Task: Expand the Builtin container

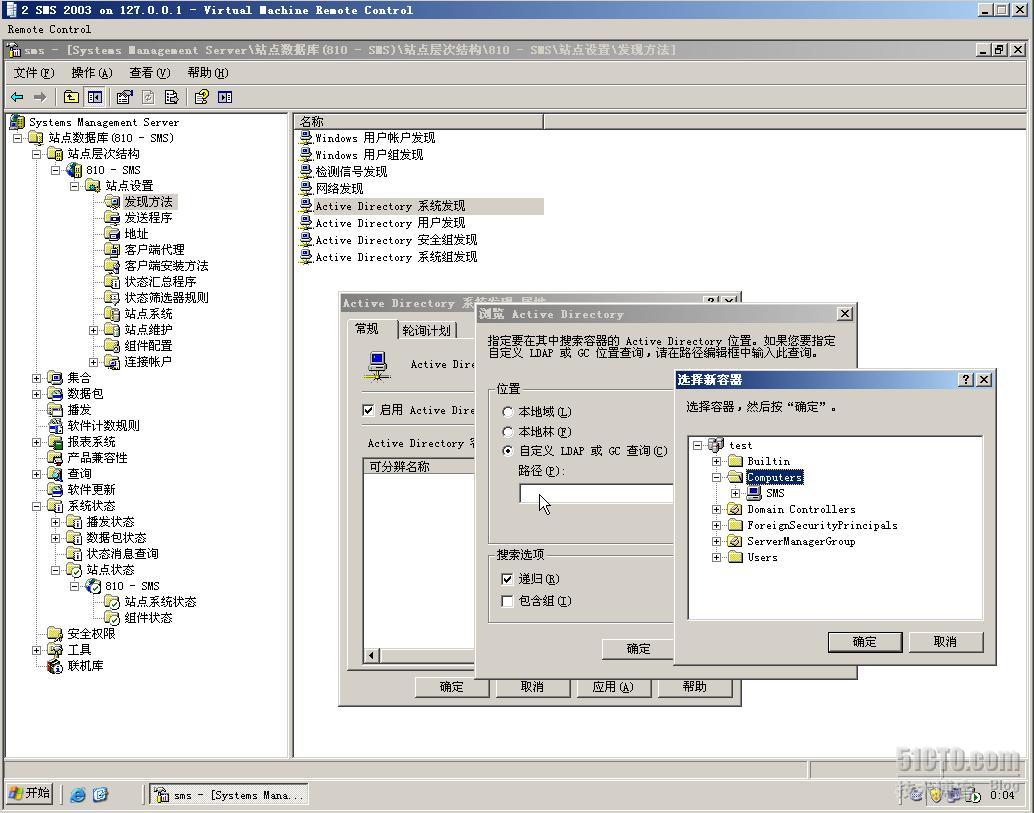Action: click(x=717, y=462)
